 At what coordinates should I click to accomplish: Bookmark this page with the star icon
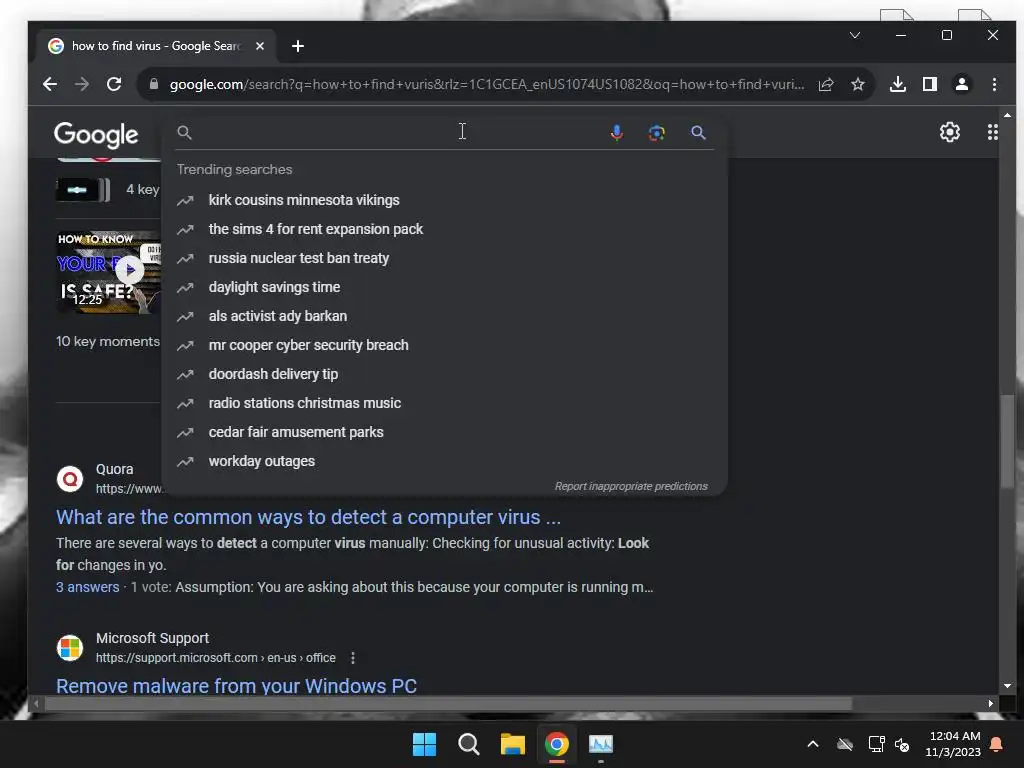click(x=857, y=84)
